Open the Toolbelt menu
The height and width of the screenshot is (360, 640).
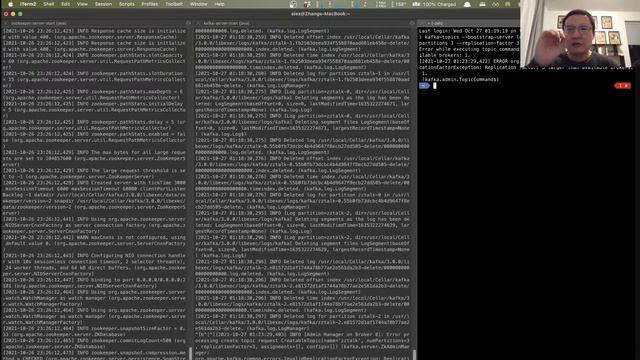pyautogui.click(x=174, y=4)
